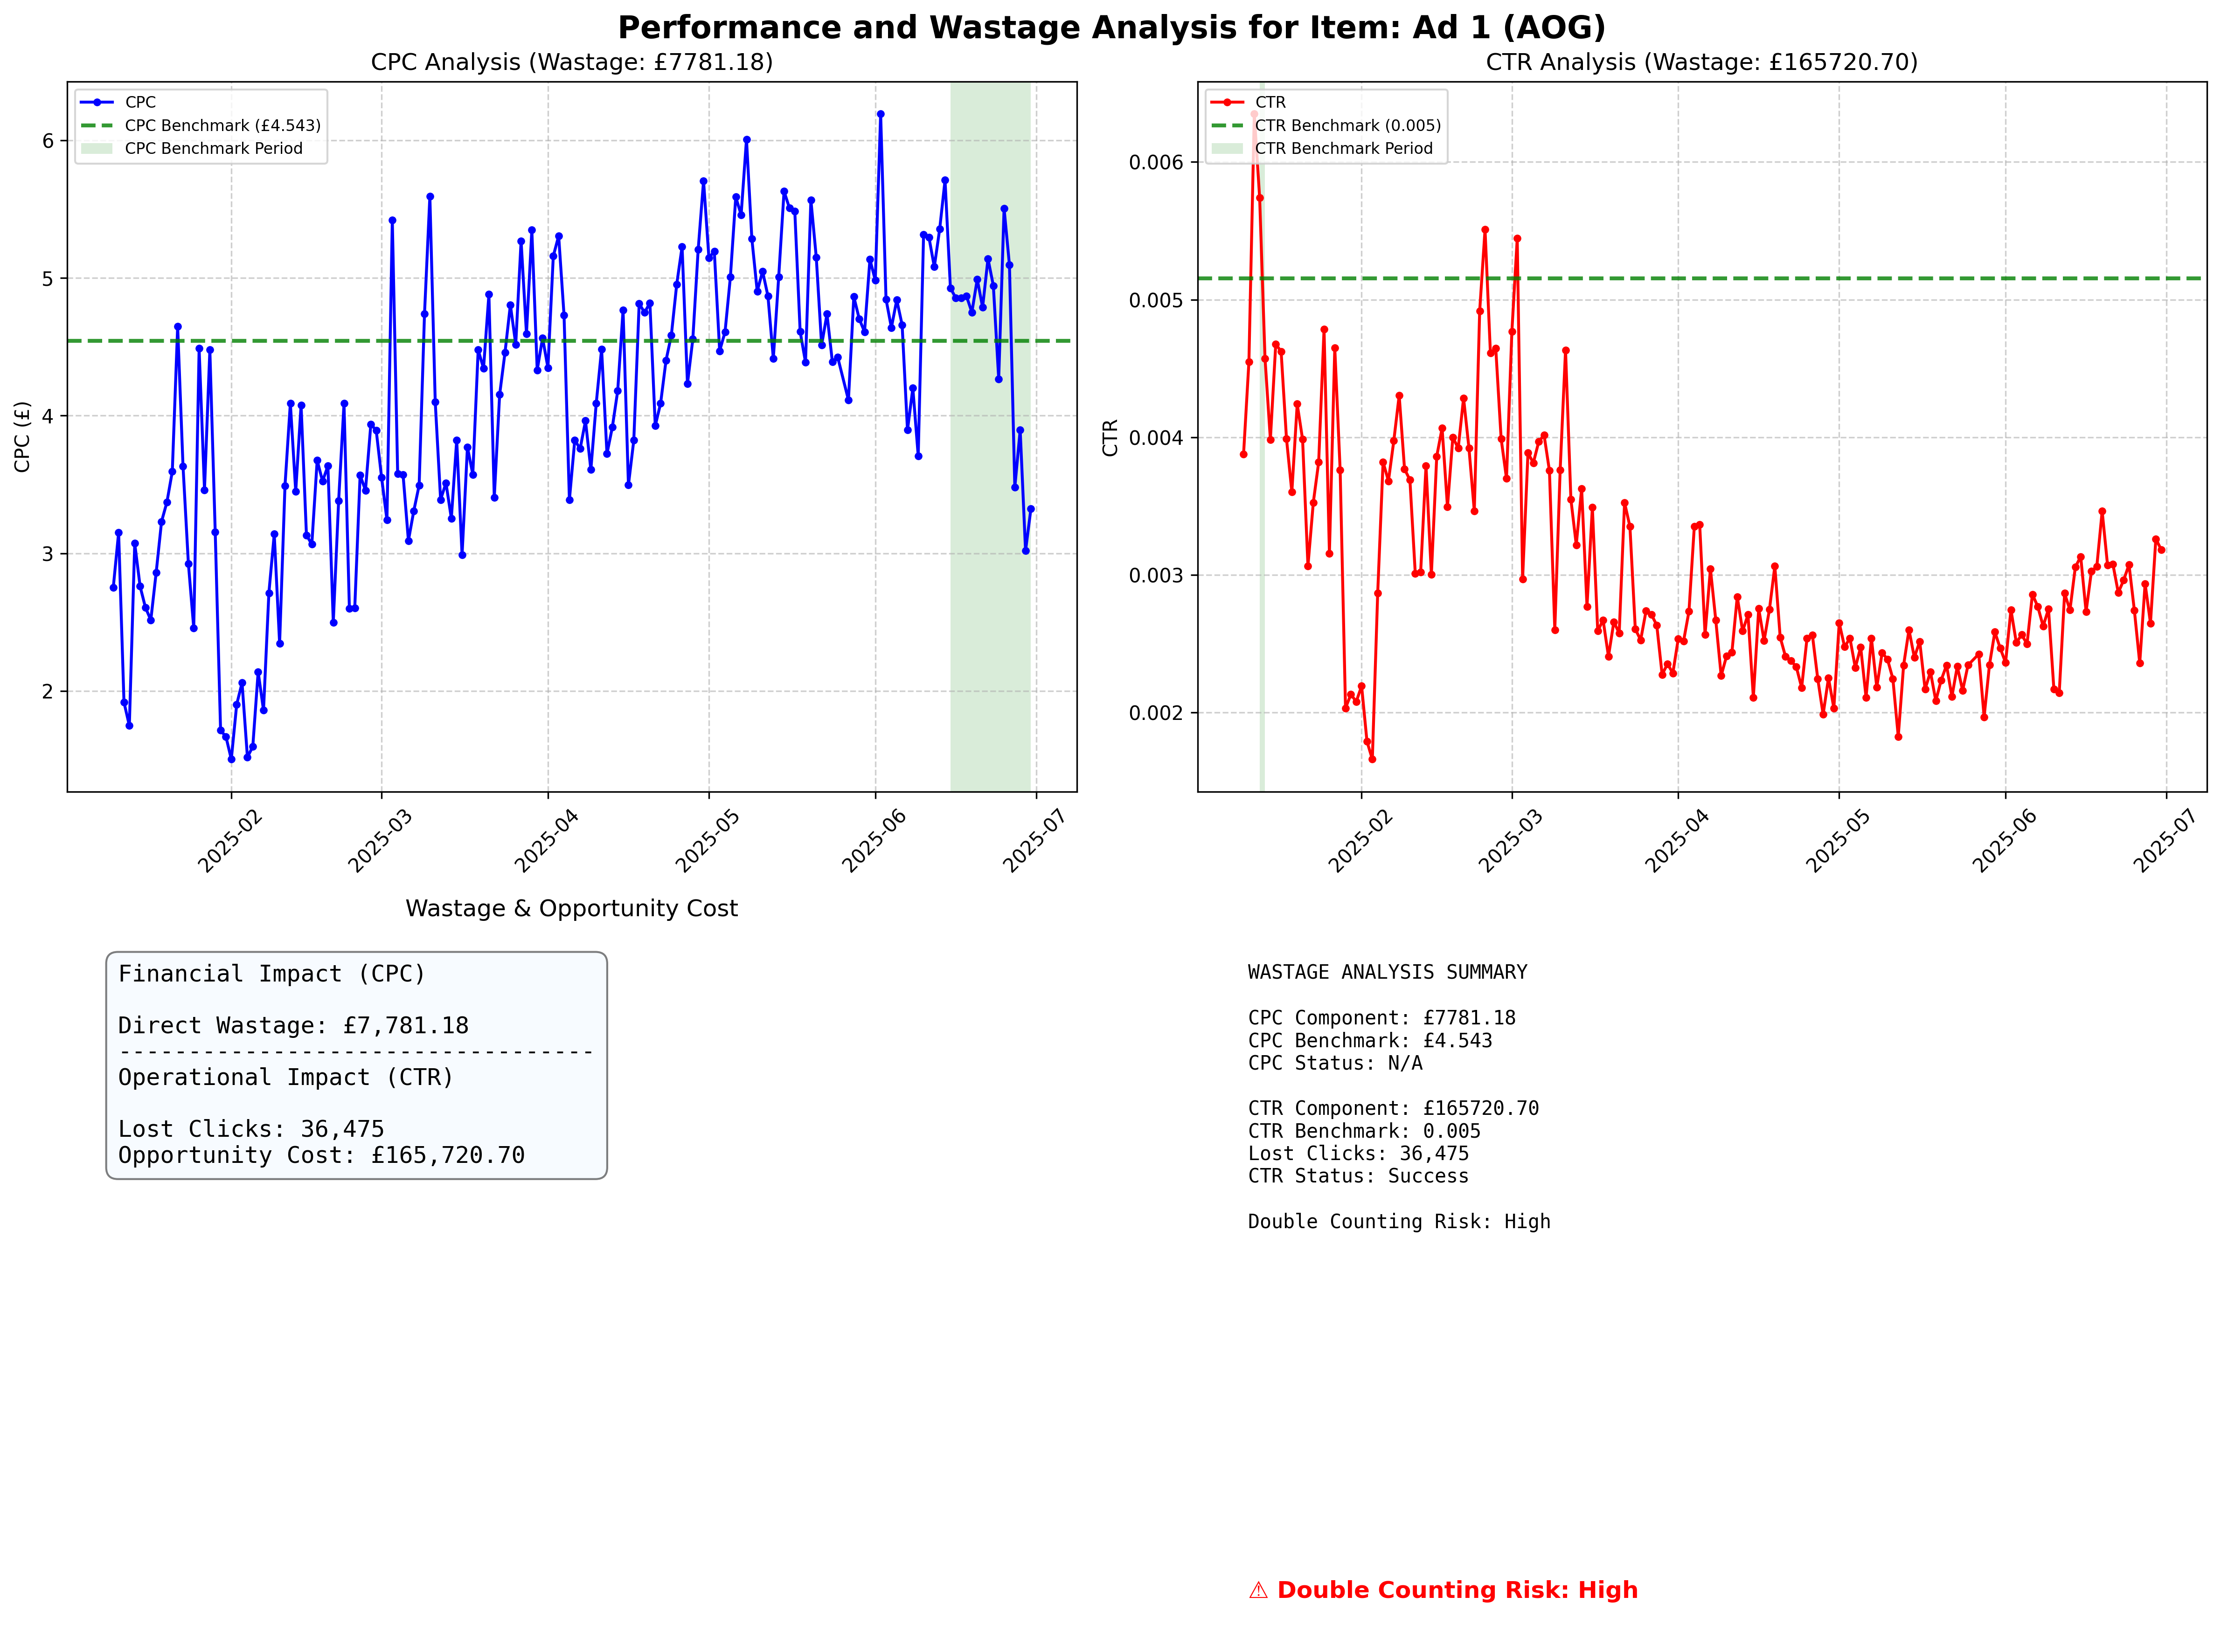Open the Wastage & Opportunity Cost section
The width and height of the screenshot is (2221, 1652).
(571, 908)
